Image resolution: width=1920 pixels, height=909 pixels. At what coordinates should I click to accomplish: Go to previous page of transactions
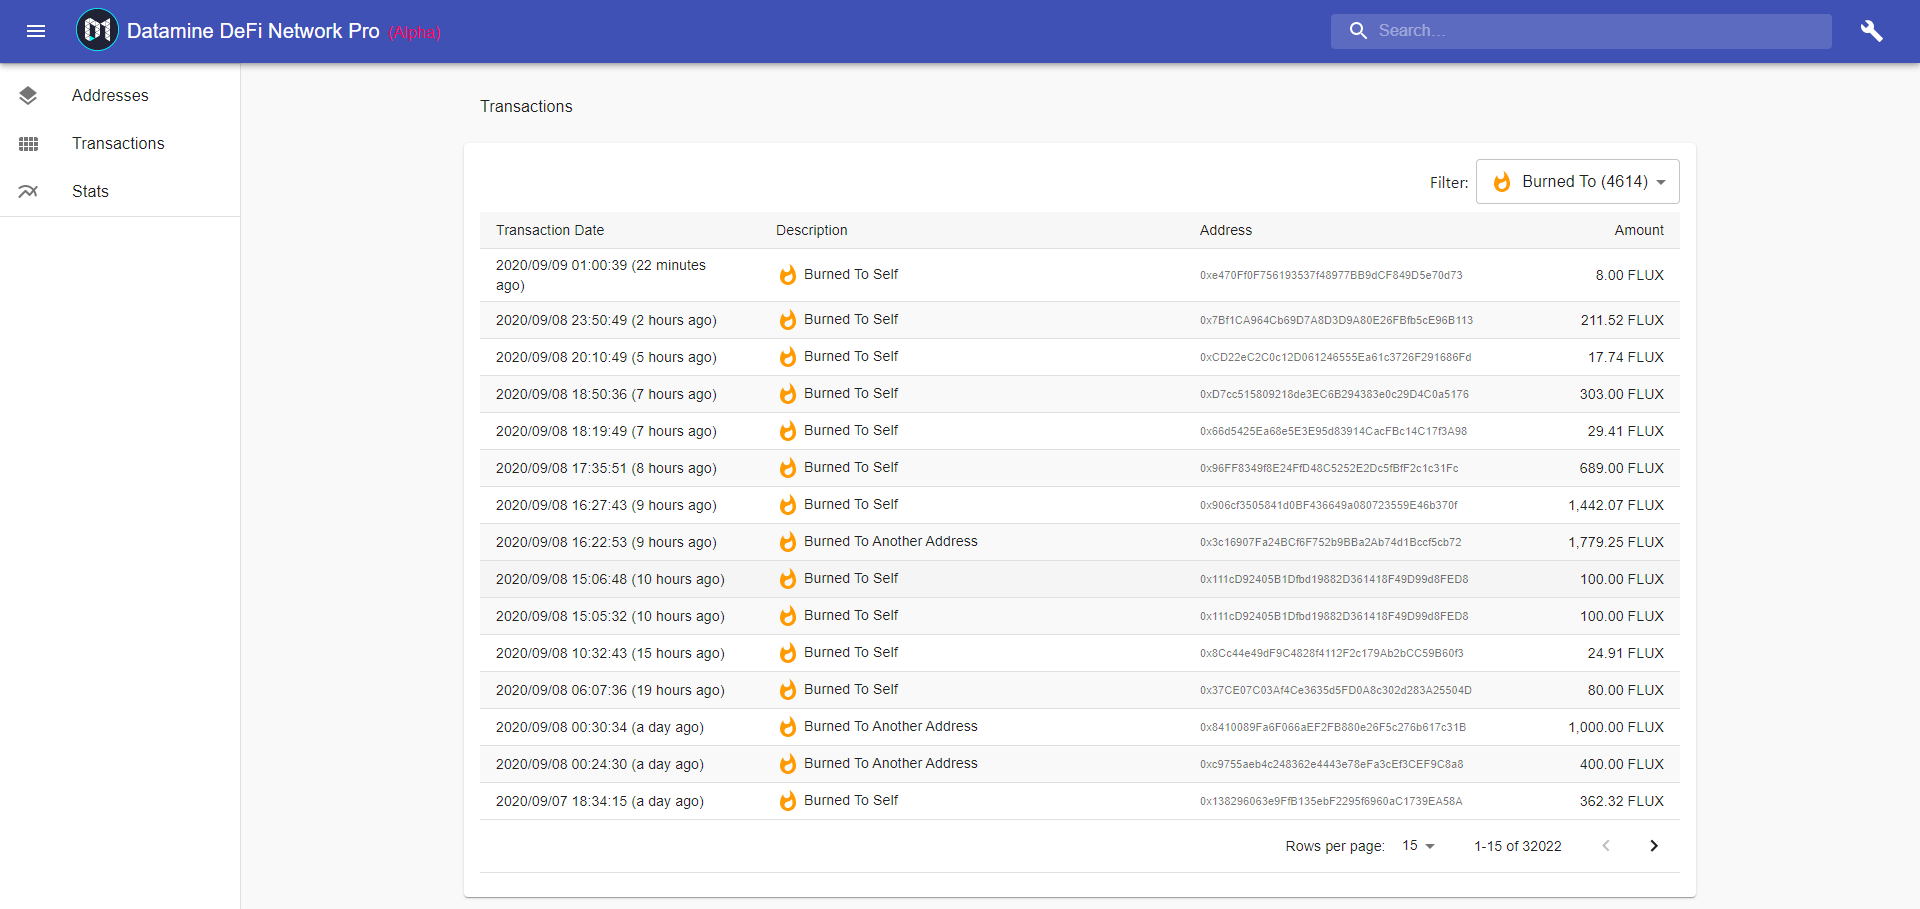coord(1606,846)
